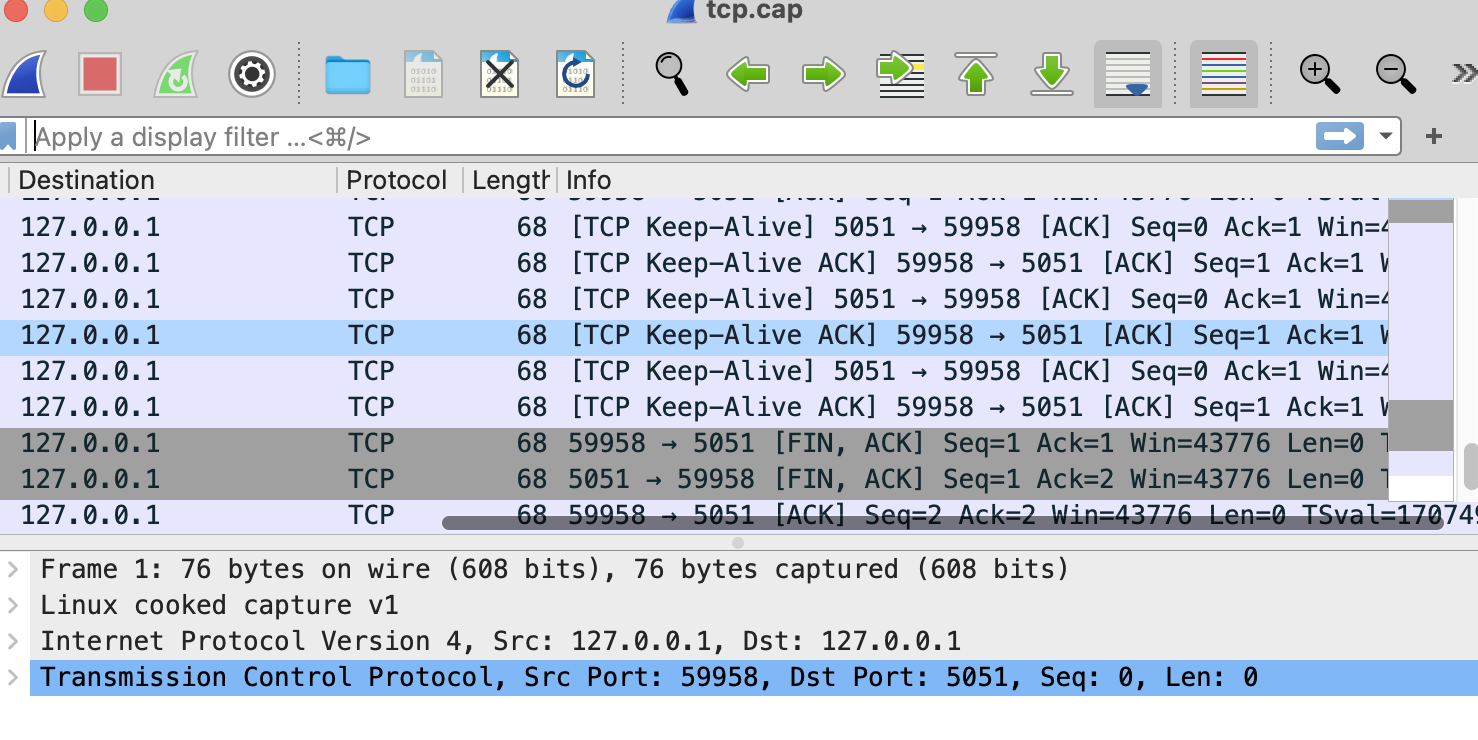Expand the Transmission Control Protocol details
This screenshot has height=740, width=1478.
coord(14,677)
